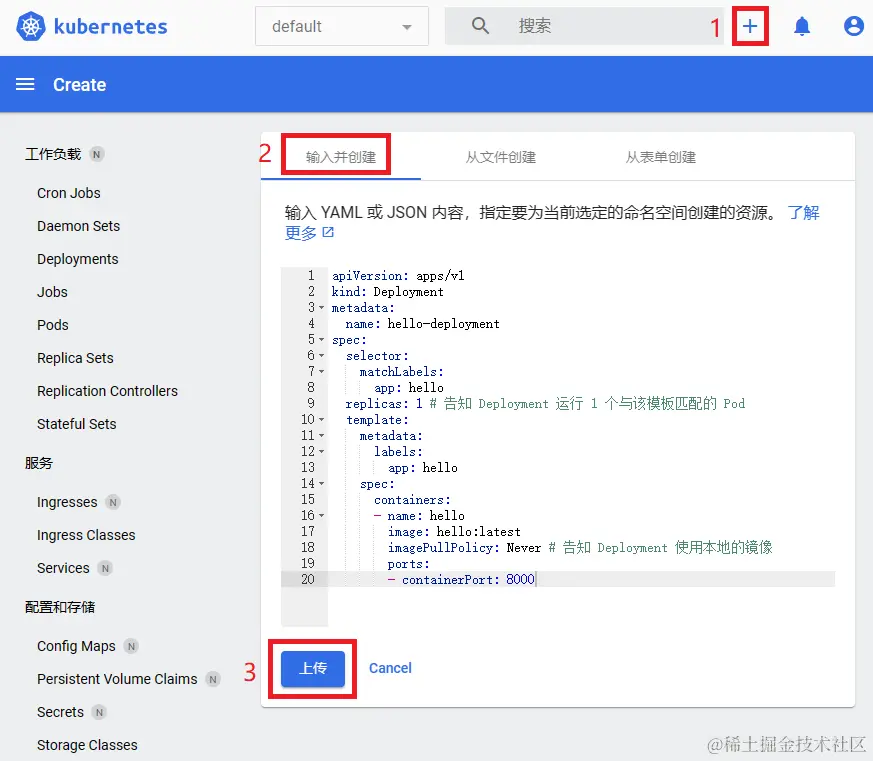The height and width of the screenshot is (761, 873).
Task: Open the create resource plus icon
Action: coord(750,26)
